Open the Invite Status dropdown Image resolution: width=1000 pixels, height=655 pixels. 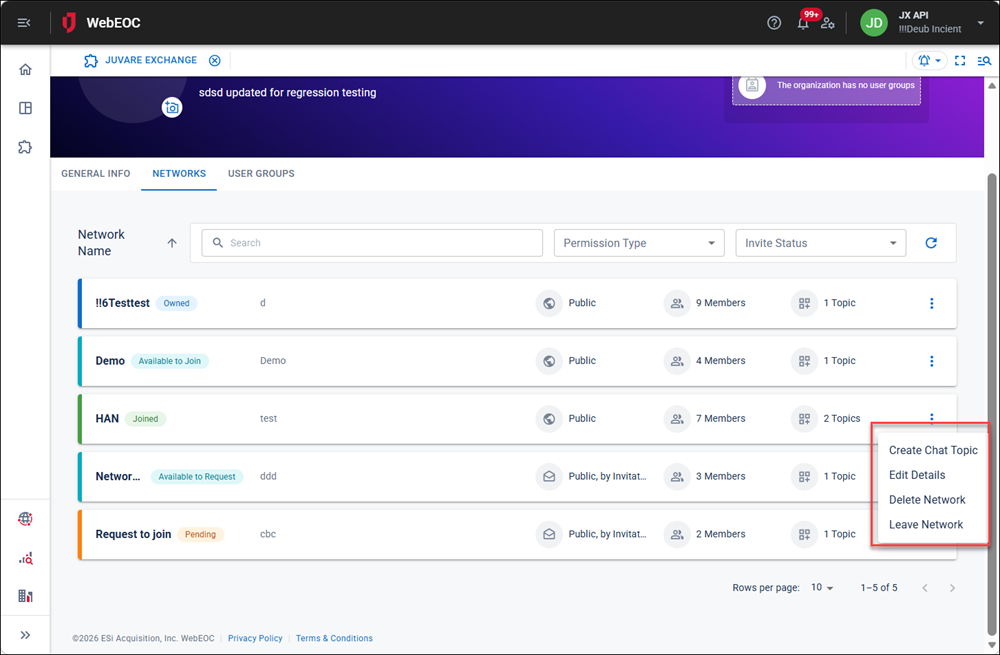(821, 243)
